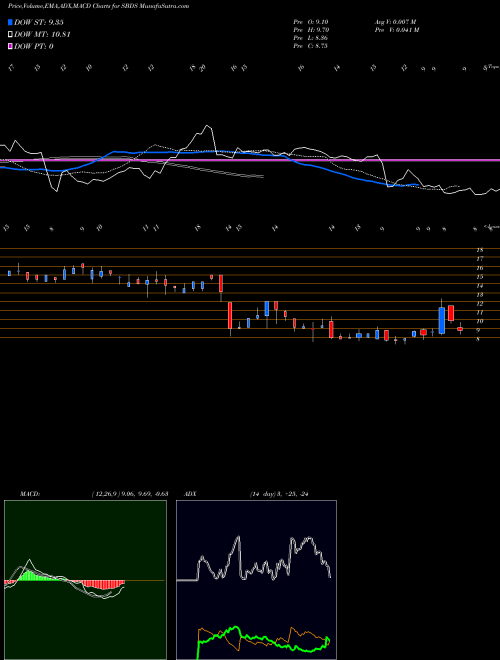Click the 'Pre O: 9.10' value
This screenshot has height=660, width=500.
click(x=311, y=22)
